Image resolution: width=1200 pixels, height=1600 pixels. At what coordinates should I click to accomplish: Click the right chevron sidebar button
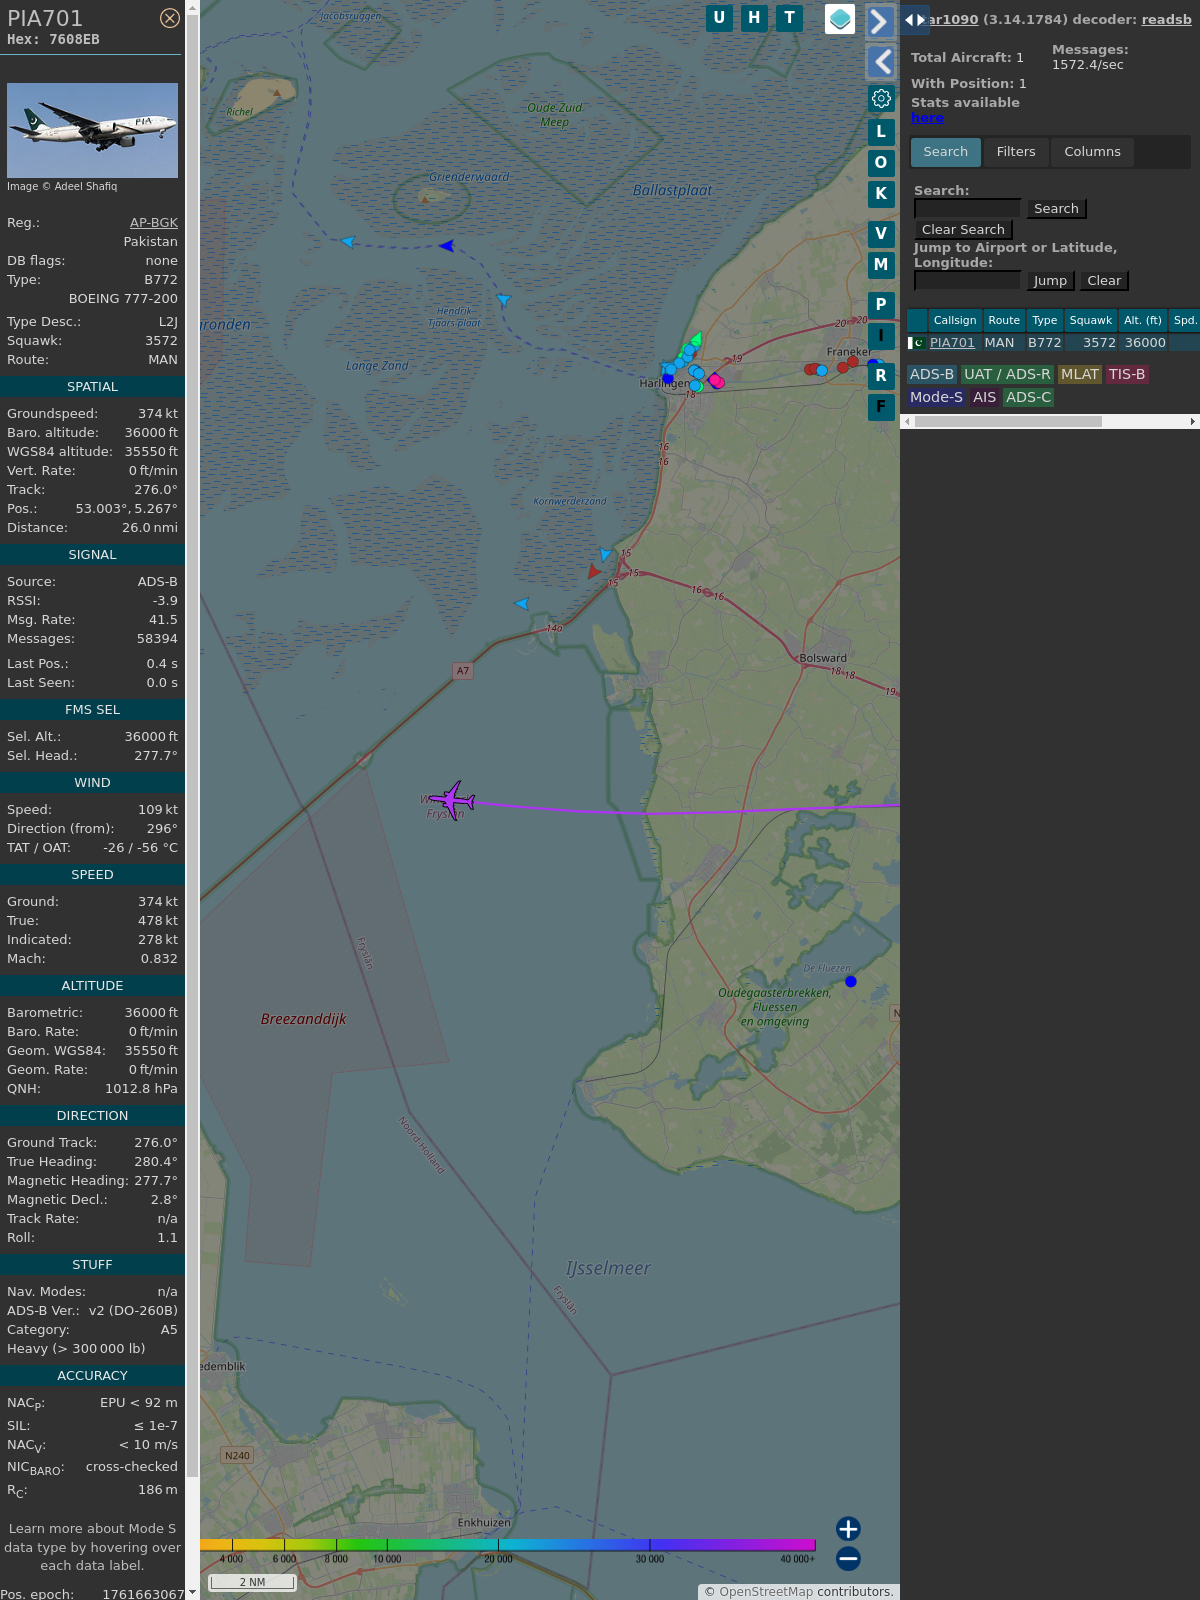pyautogui.click(x=880, y=21)
